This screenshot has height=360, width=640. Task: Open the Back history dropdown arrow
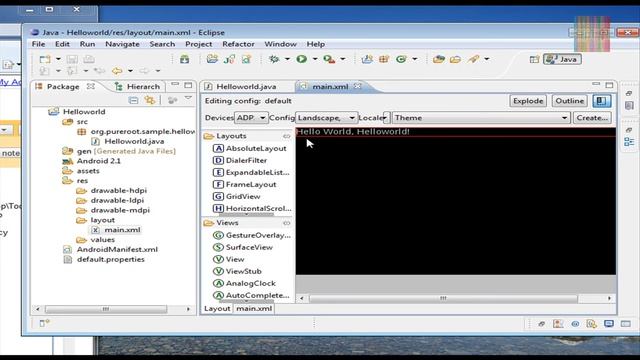click(130, 71)
